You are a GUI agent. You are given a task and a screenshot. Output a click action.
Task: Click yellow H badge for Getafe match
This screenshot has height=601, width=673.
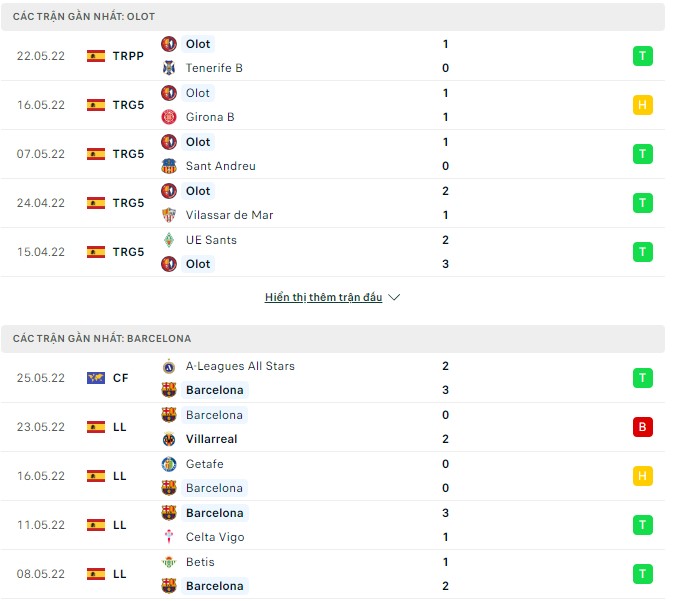click(642, 476)
